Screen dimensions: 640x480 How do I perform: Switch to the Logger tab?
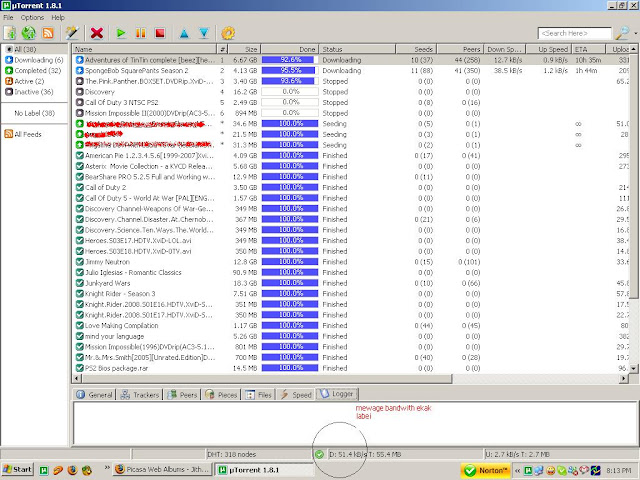click(337, 394)
